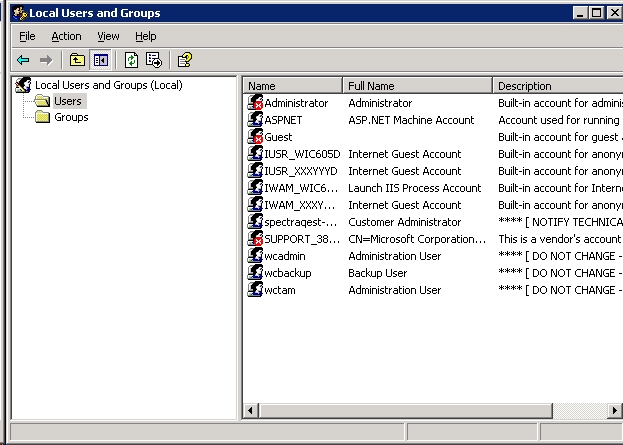Open the File menu
The height and width of the screenshot is (445, 623).
click(x=27, y=36)
